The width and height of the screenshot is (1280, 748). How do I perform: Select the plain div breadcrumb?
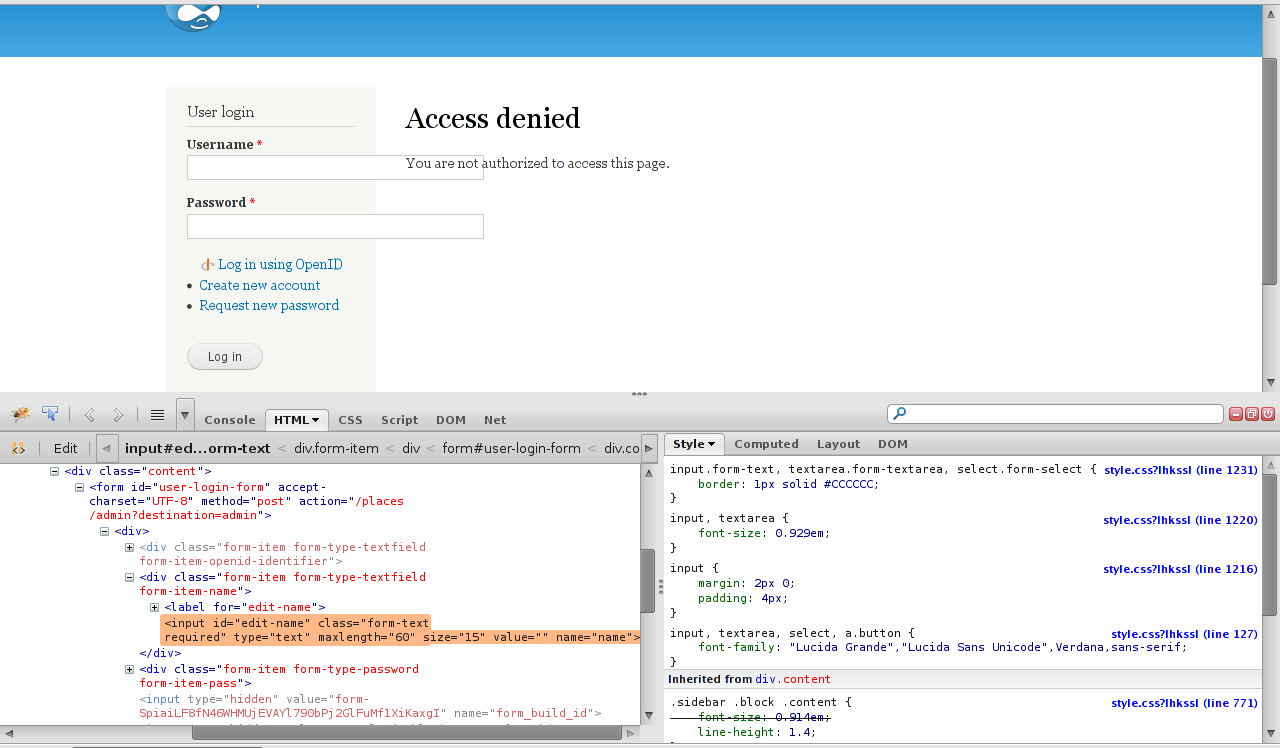tap(411, 448)
